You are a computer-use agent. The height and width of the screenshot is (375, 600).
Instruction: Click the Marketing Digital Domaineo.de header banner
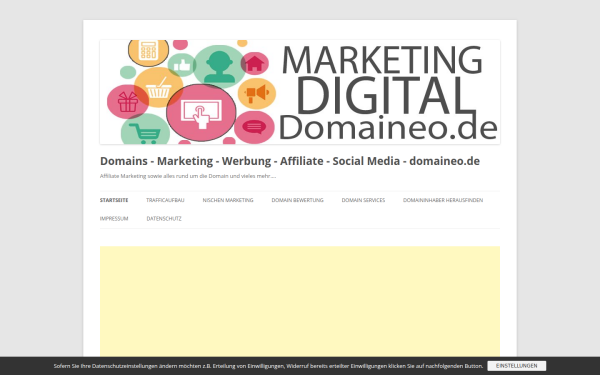[x=300, y=92]
